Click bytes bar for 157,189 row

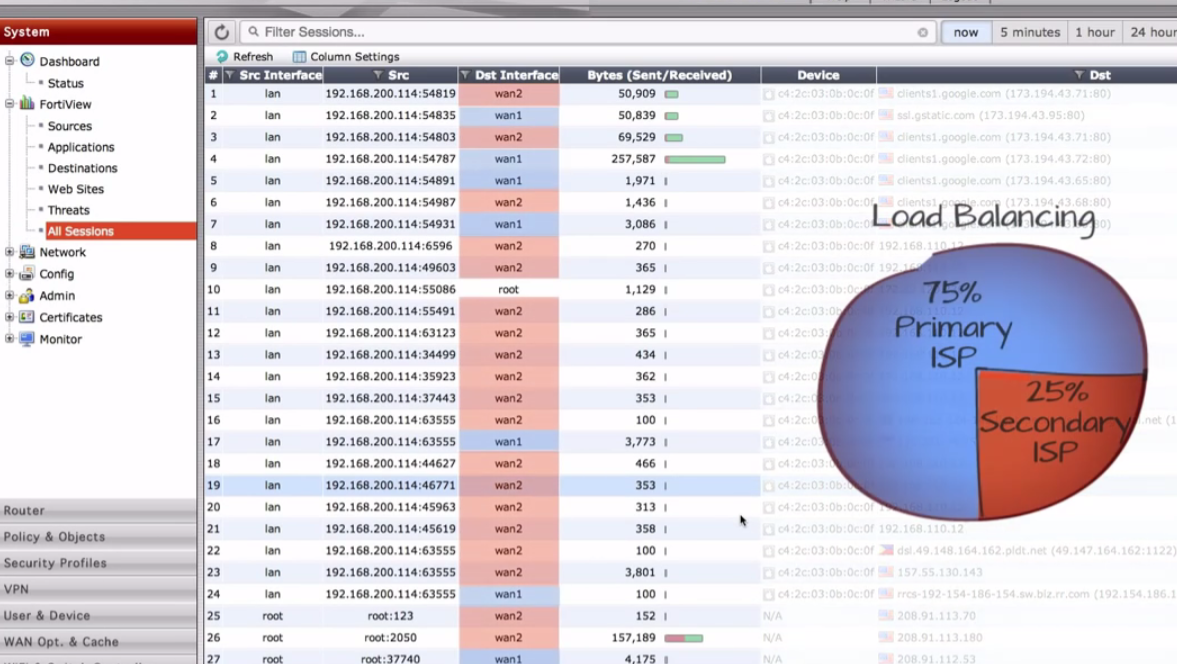684,638
